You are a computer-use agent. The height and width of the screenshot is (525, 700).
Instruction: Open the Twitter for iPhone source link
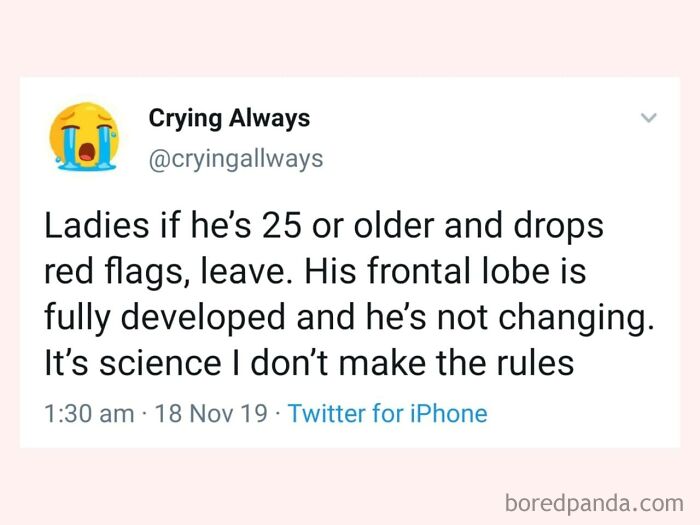pyautogui.click(x=388, y=413)
